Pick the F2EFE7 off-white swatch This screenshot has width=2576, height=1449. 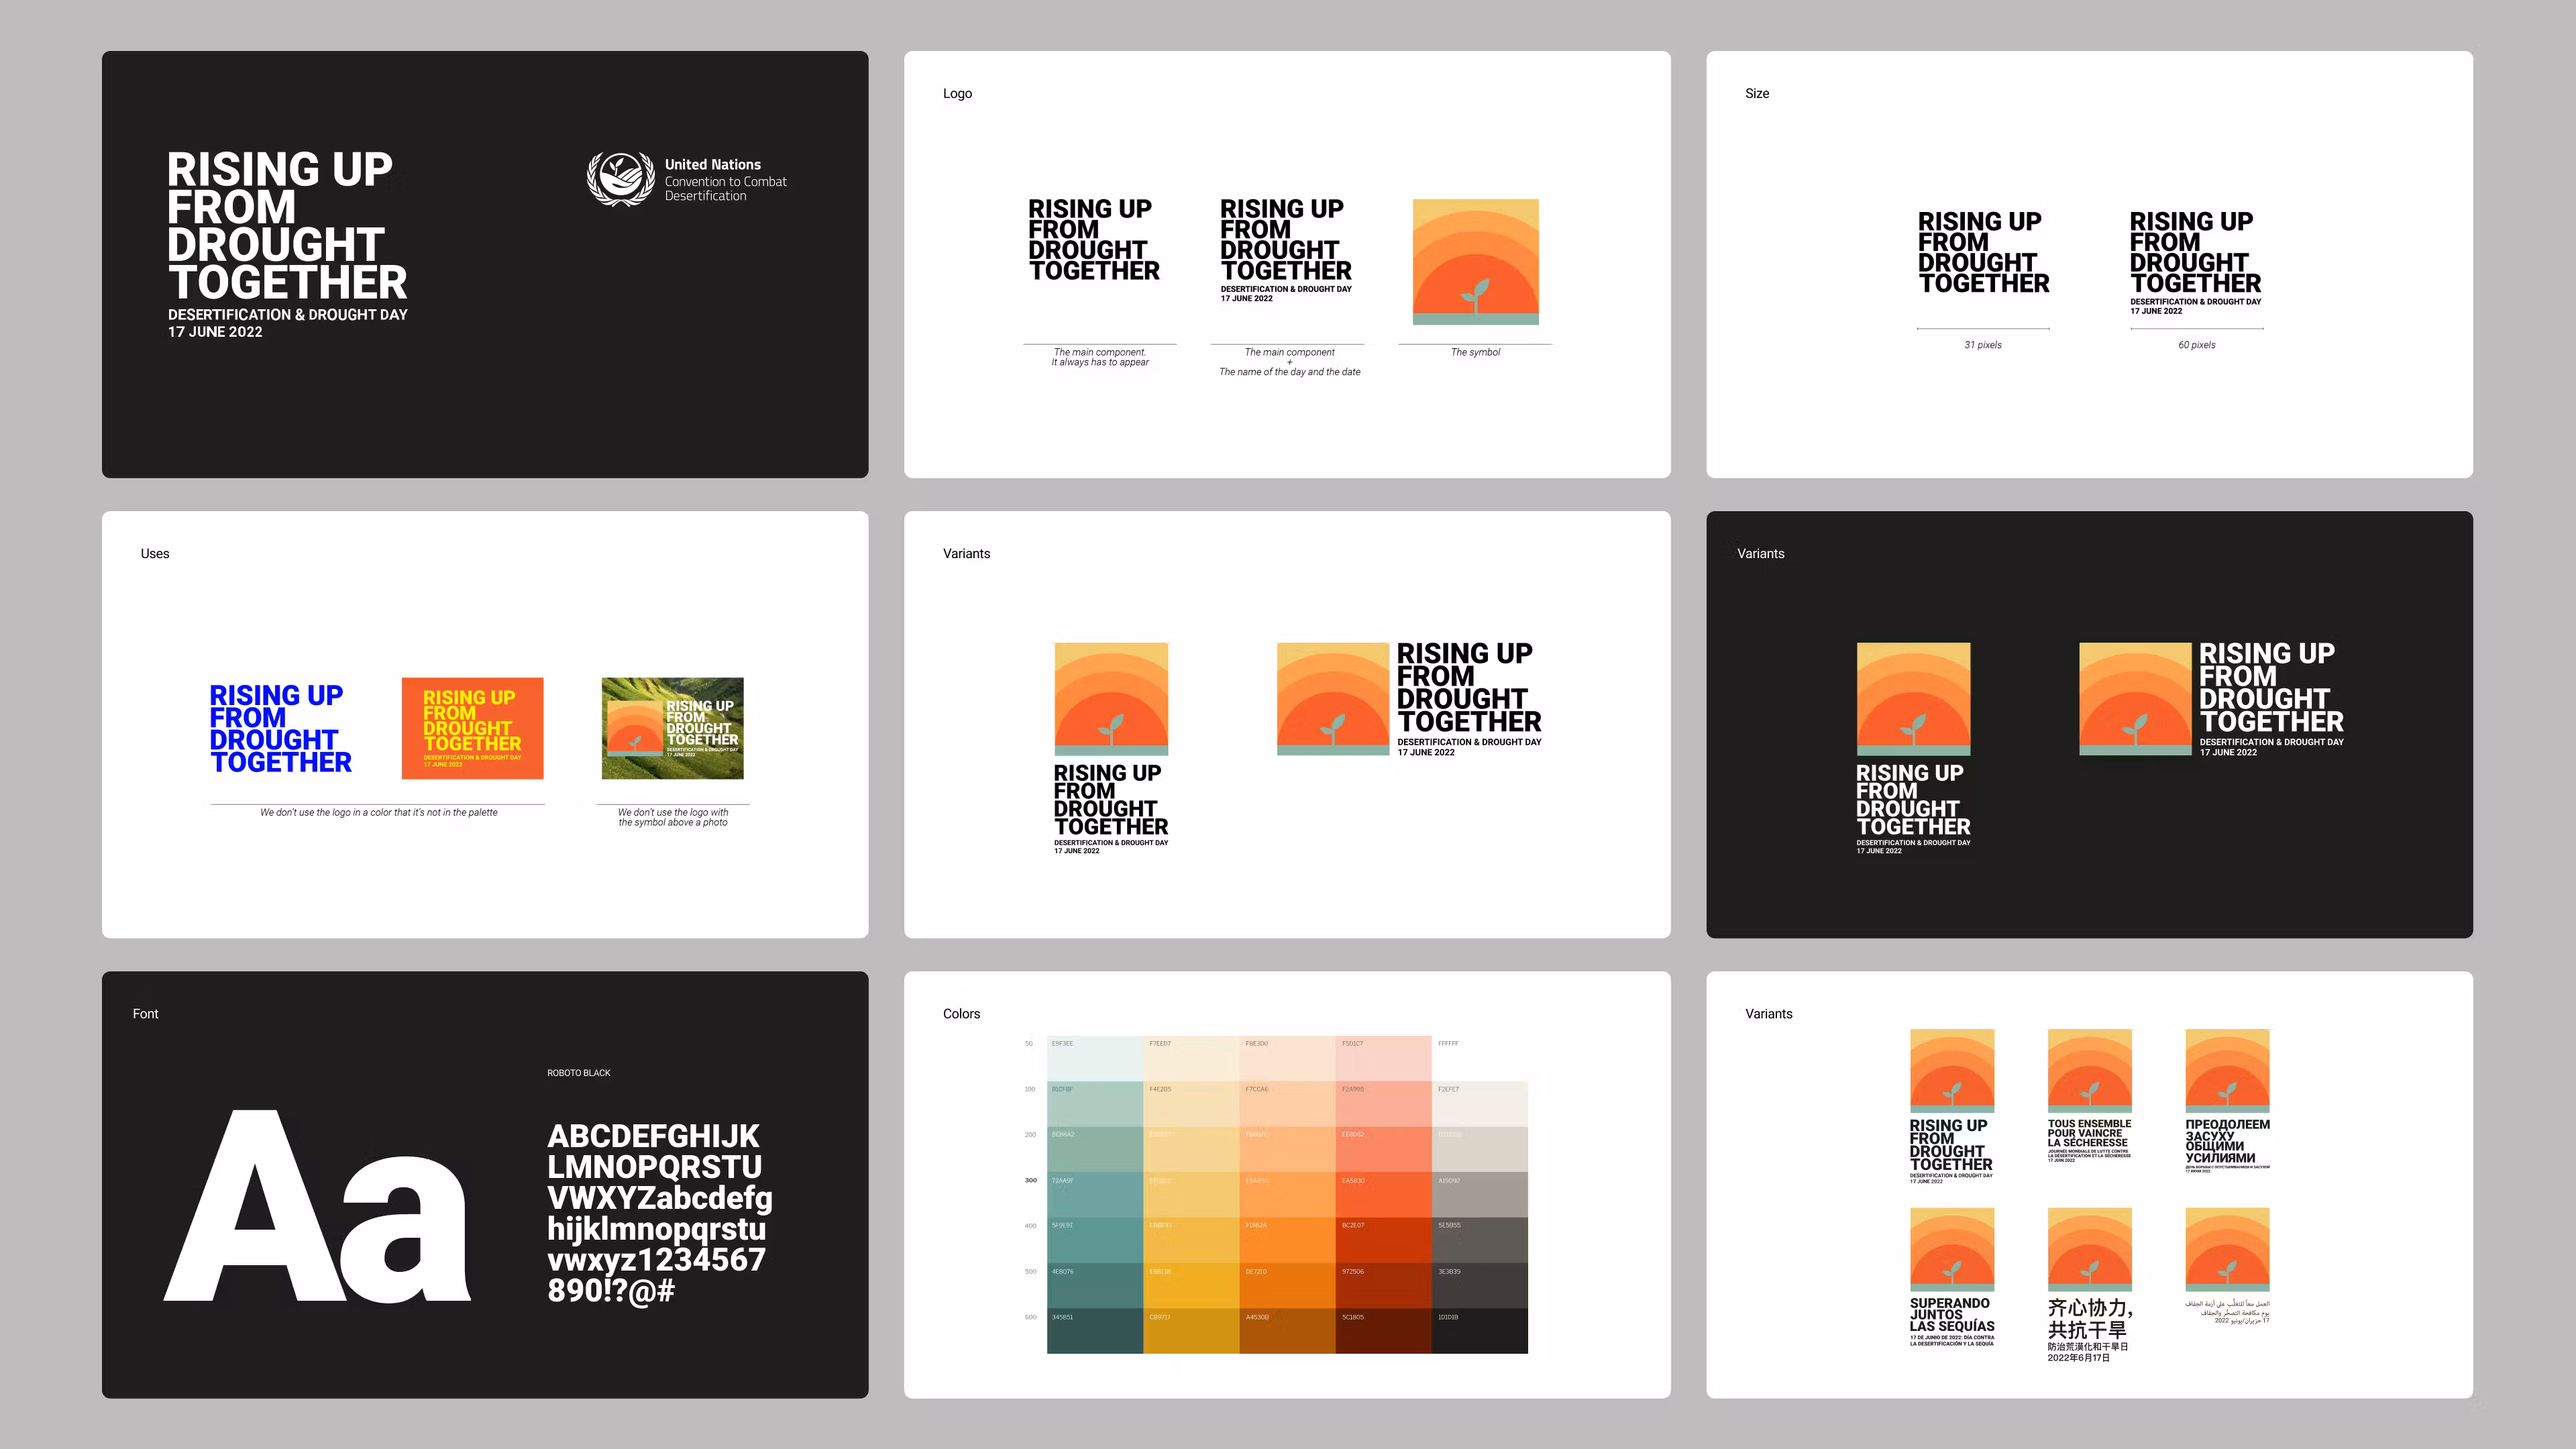(1480, 1104)
